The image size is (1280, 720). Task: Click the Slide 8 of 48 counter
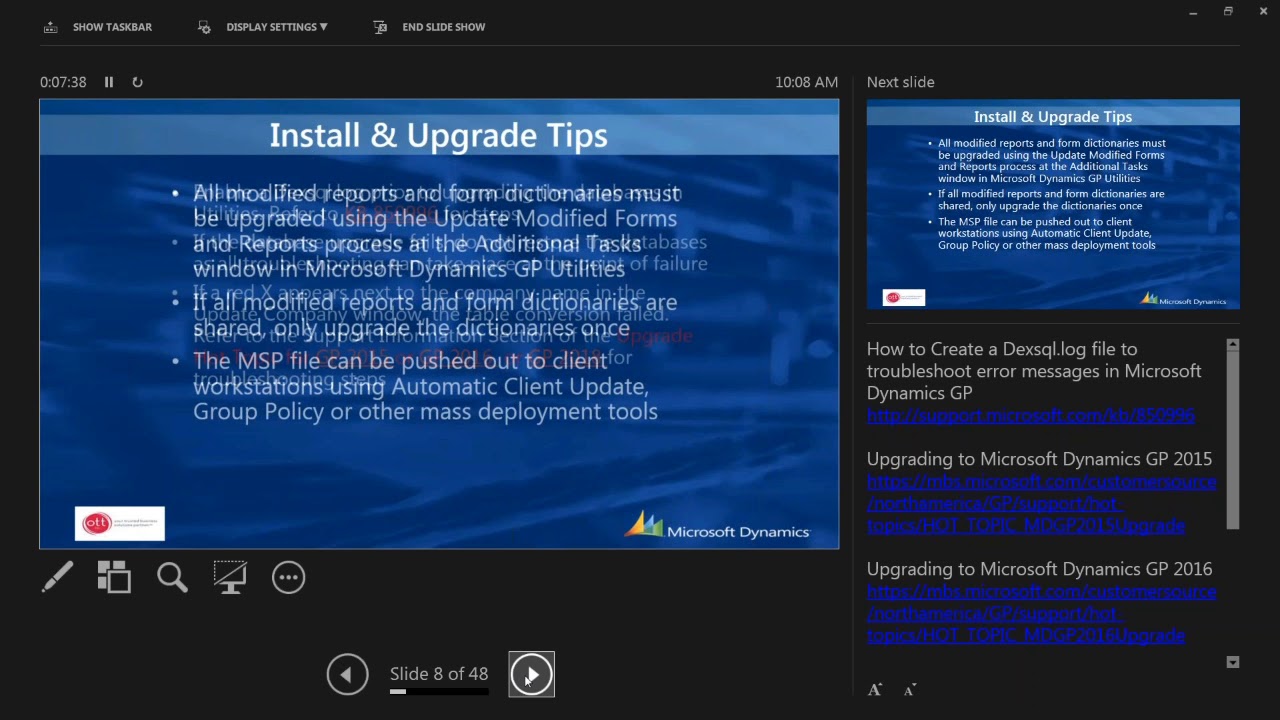[439, 674]
